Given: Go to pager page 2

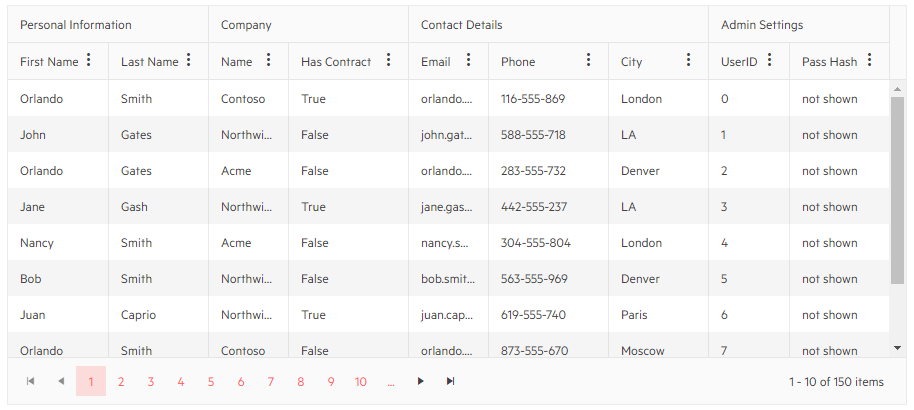Looking at the screenshot, I should coord(121,381).
